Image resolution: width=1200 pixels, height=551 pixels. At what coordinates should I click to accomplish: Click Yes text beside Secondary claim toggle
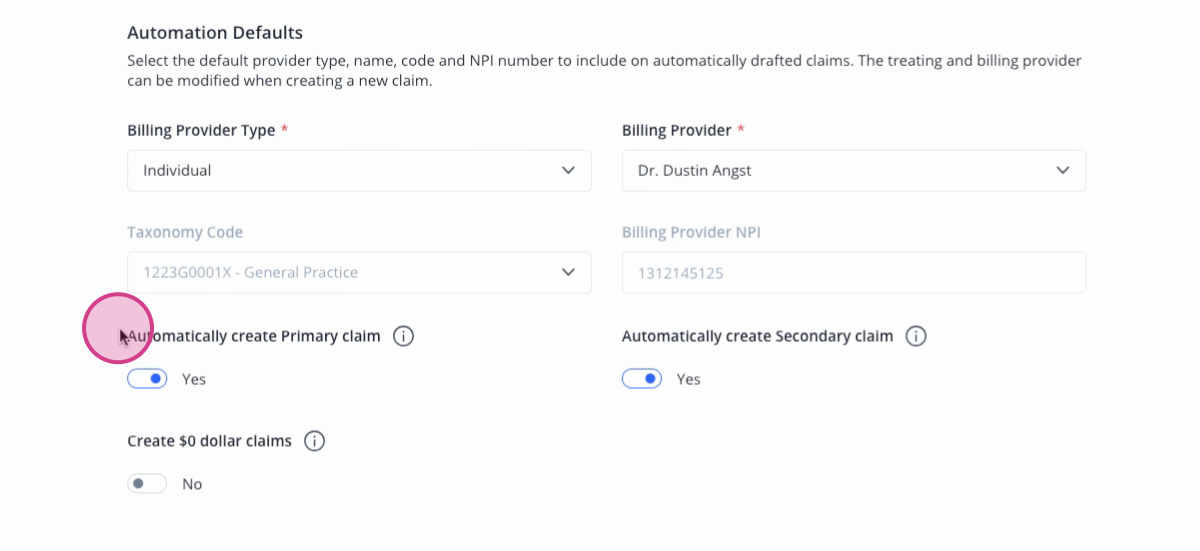click(688, 379)
